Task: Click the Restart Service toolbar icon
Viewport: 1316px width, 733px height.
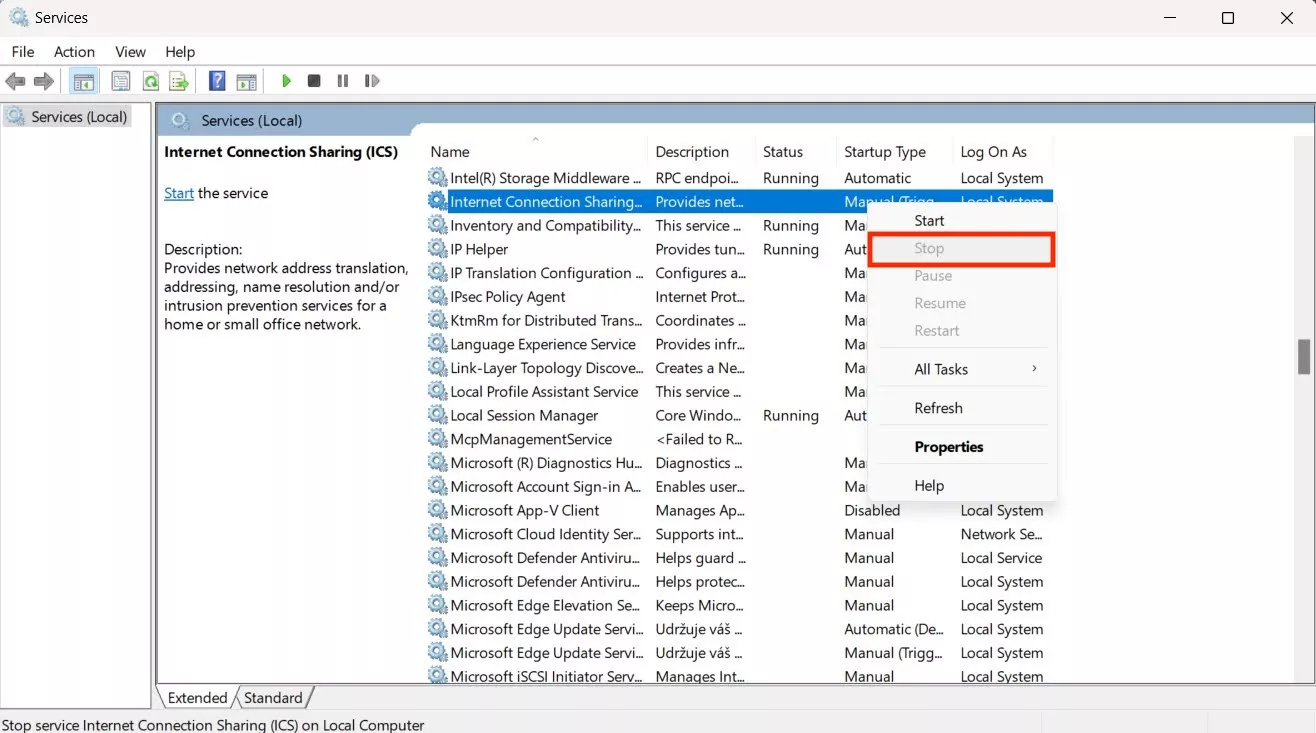Action: 372,81
